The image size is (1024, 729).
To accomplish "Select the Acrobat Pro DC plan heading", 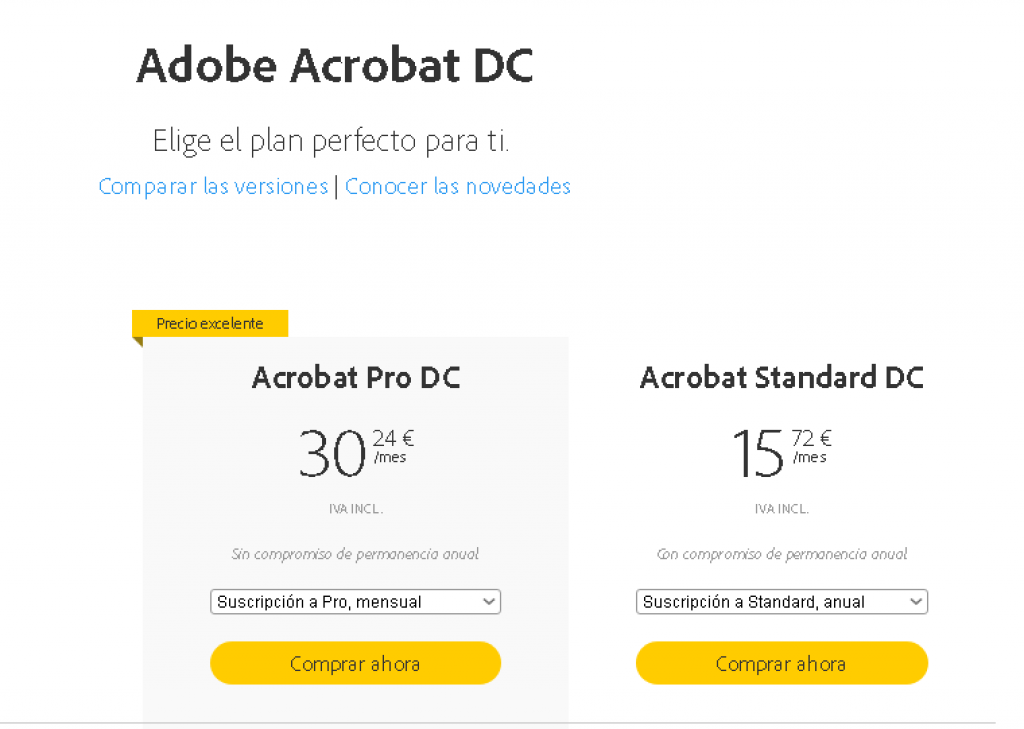I will [x=356, y=378].
